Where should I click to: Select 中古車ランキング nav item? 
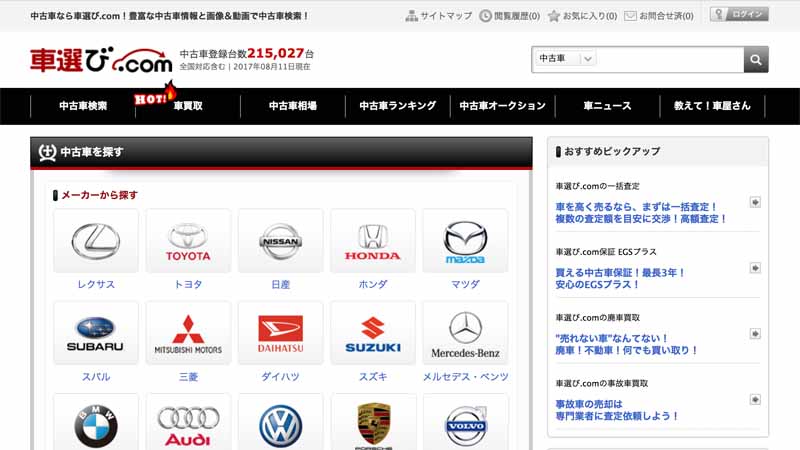397,106
